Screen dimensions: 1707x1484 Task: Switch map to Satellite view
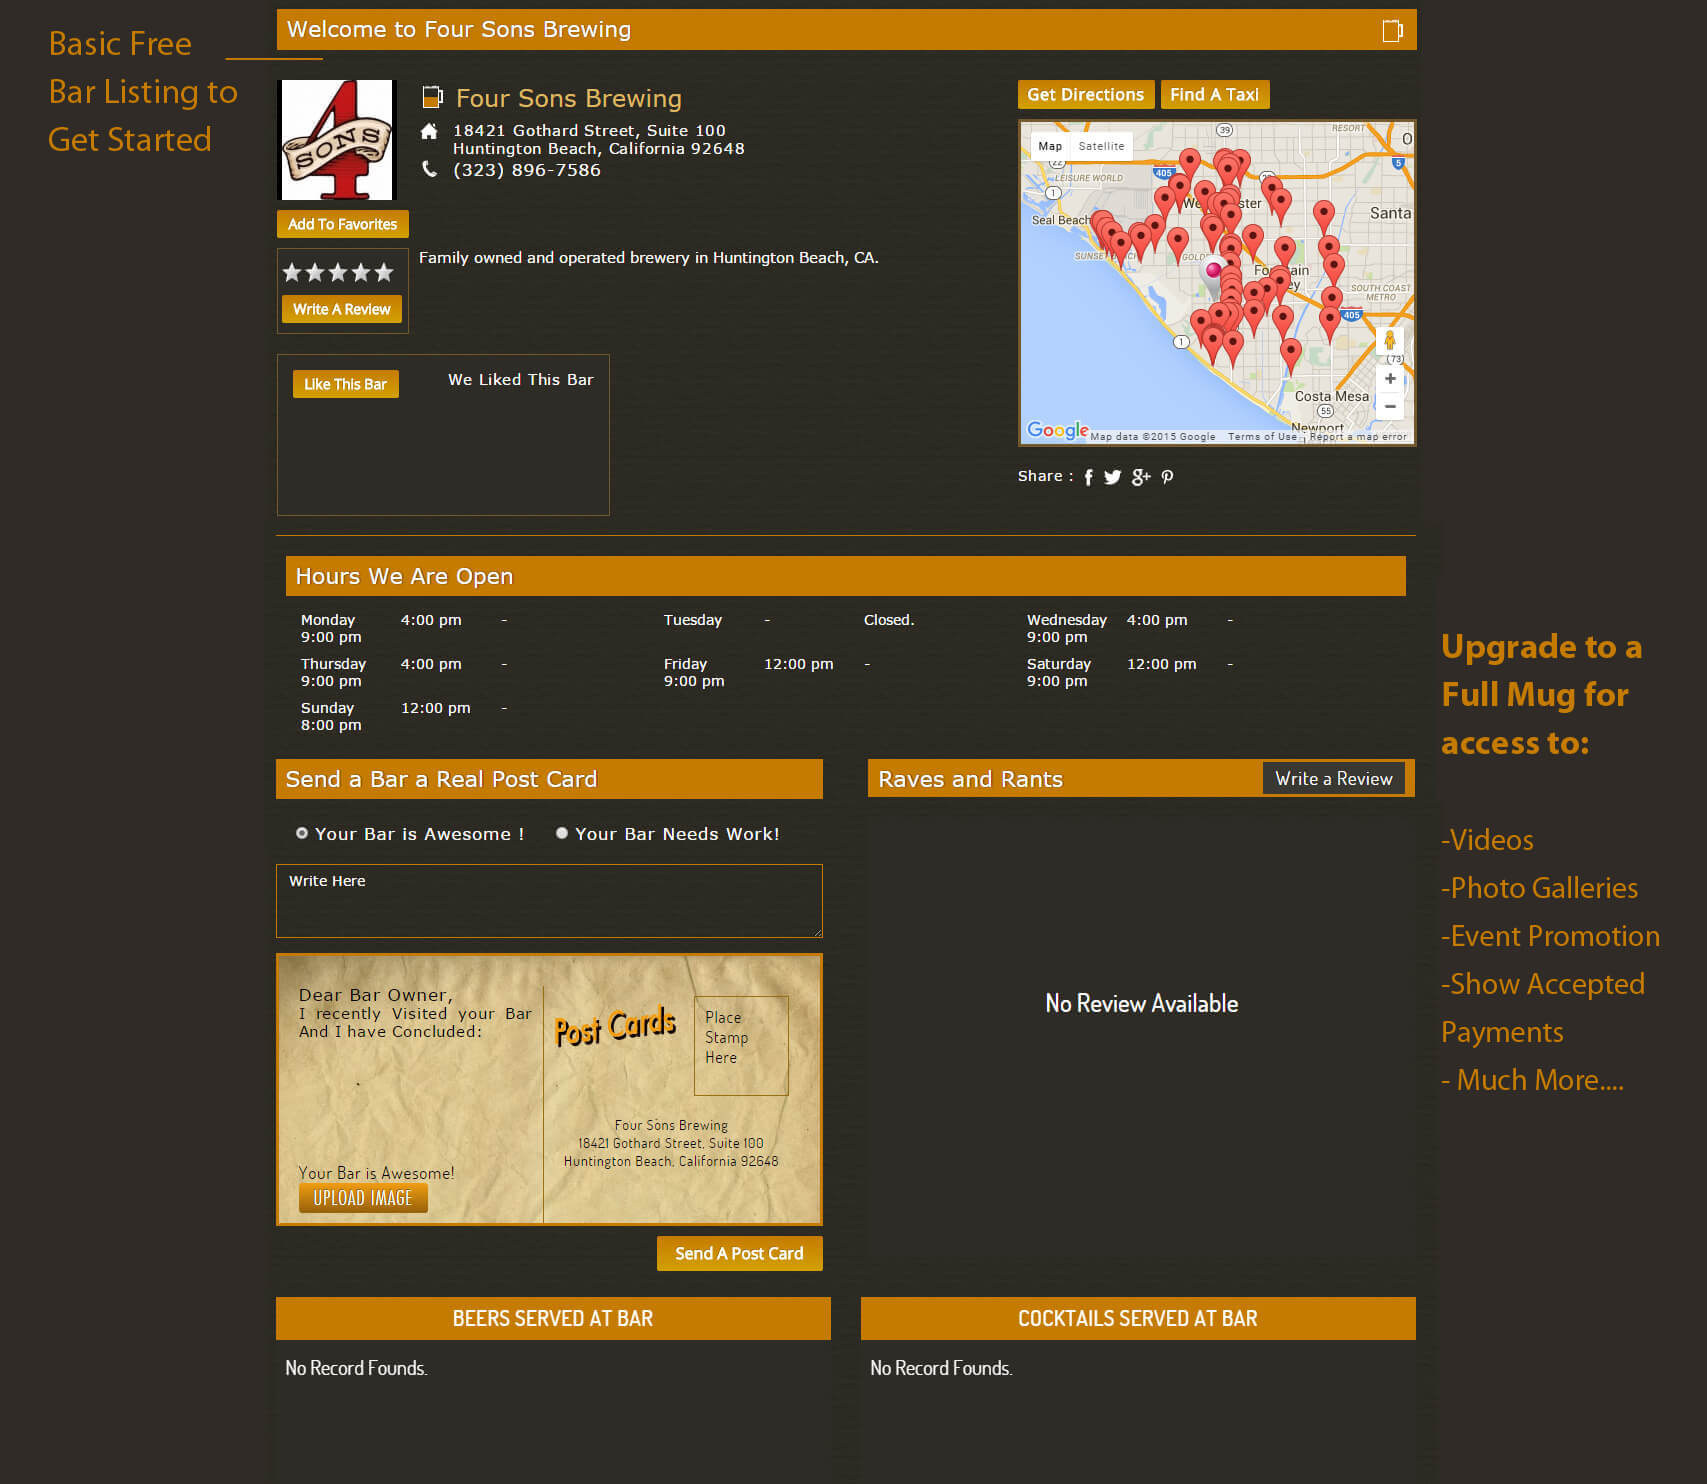pos(1101,146)
